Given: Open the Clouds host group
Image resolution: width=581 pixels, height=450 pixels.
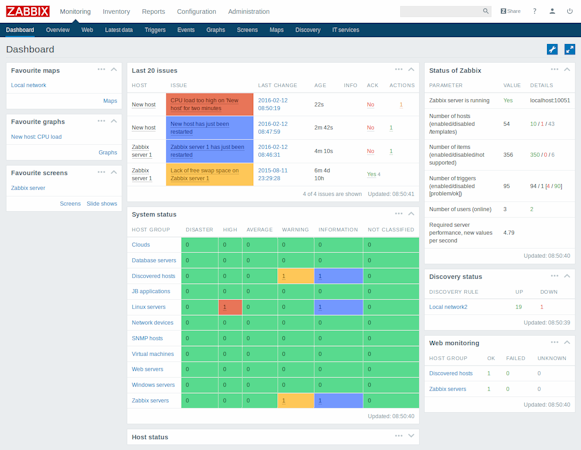Looking at the screenshot, I should (x=141, y=245).
